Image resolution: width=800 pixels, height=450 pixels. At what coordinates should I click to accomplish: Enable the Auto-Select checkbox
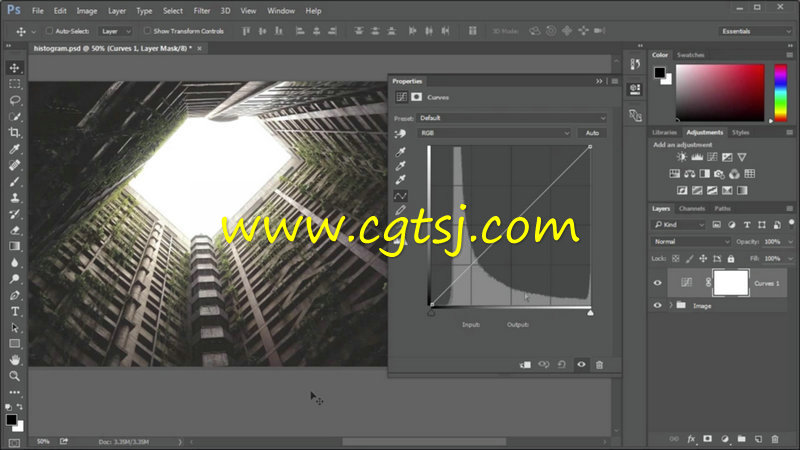click(x=49, y=31)
